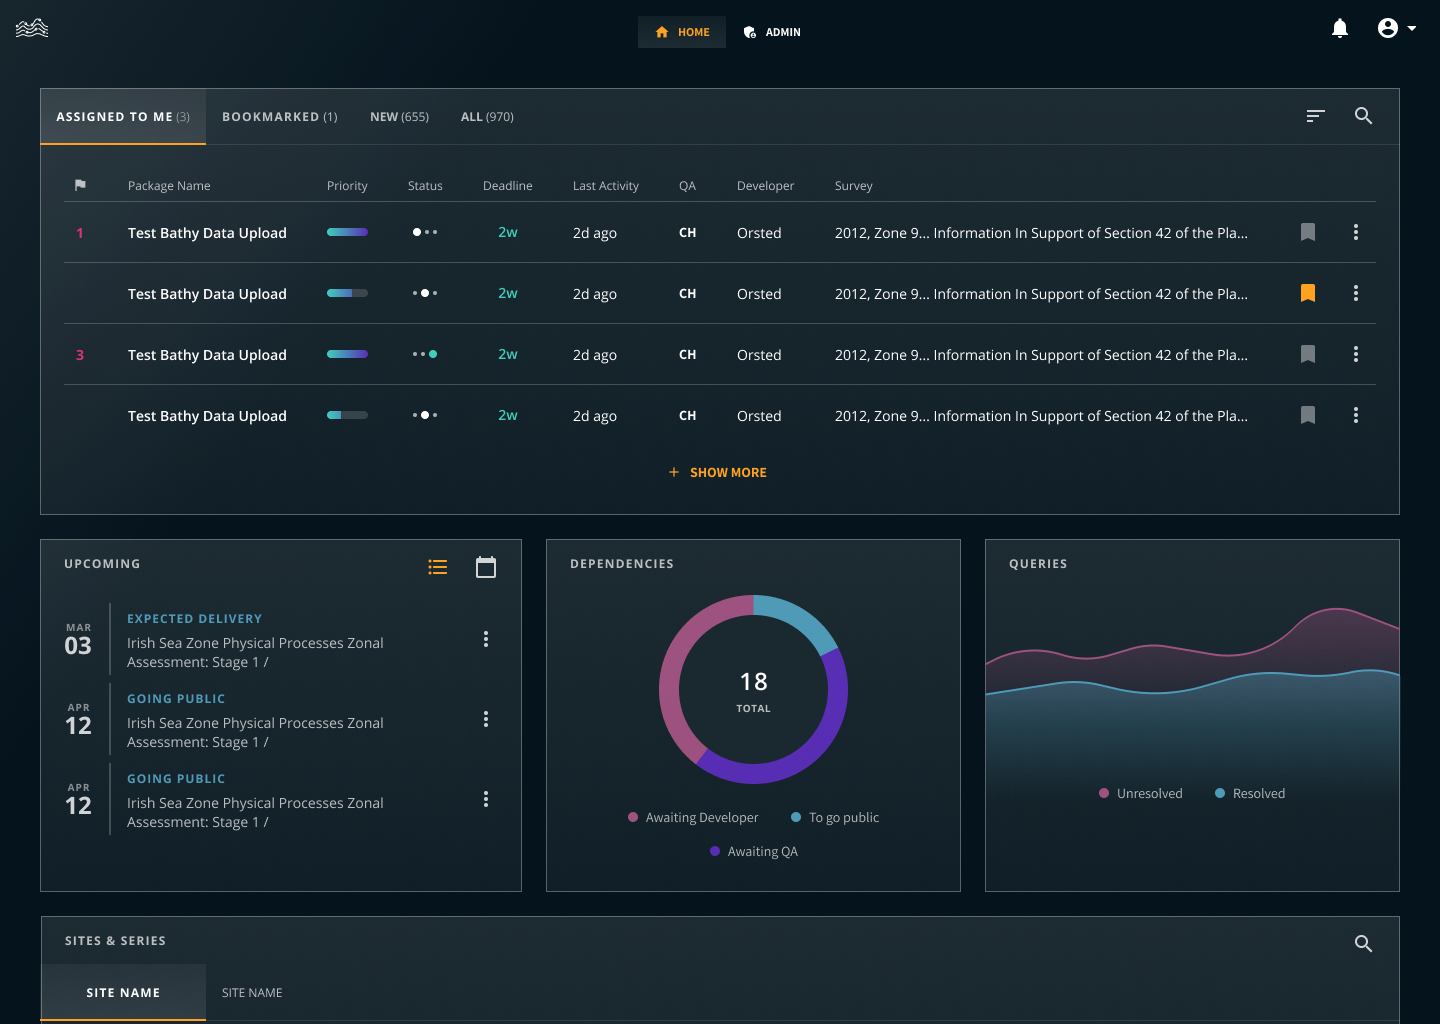1440x1024 pixels.
Task: Open more options for the second package row
Action: point(1356,293)
